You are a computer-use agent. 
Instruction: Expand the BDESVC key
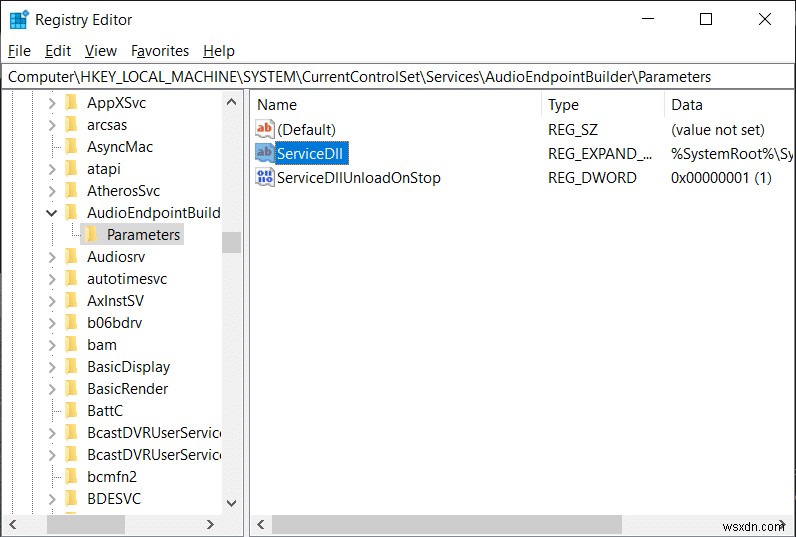click(52, 499)
